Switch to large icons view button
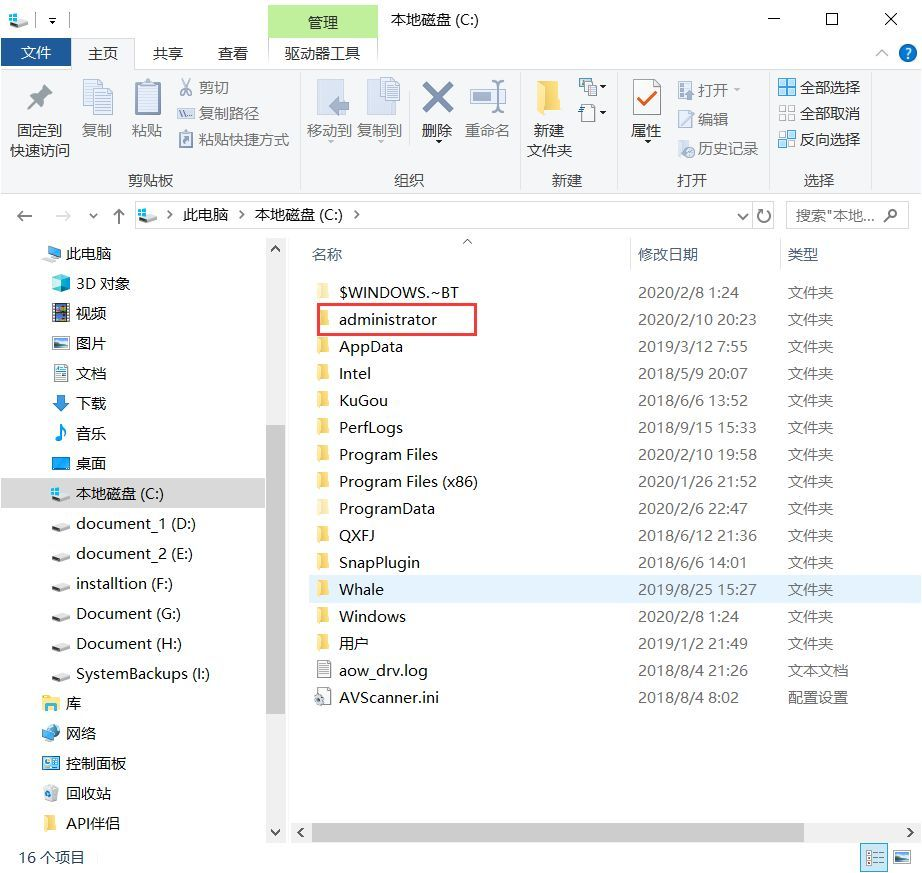922x873 pixels. point(902,857)
